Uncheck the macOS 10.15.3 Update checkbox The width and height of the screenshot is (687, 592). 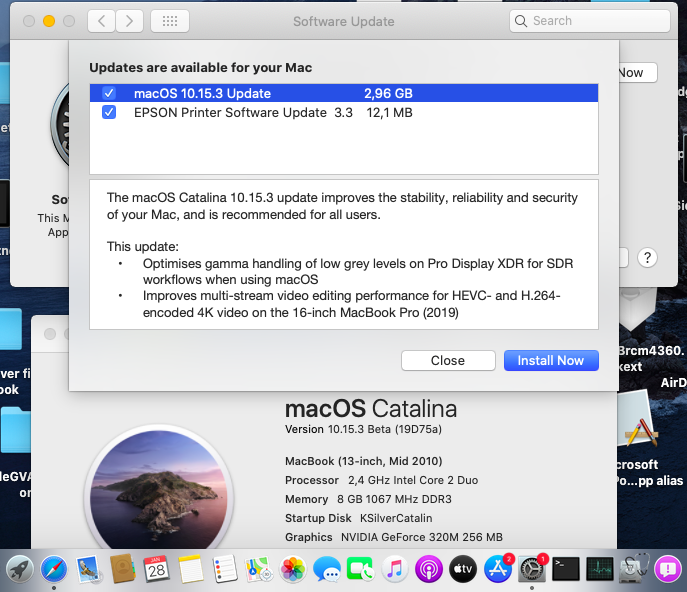[109, 93]
